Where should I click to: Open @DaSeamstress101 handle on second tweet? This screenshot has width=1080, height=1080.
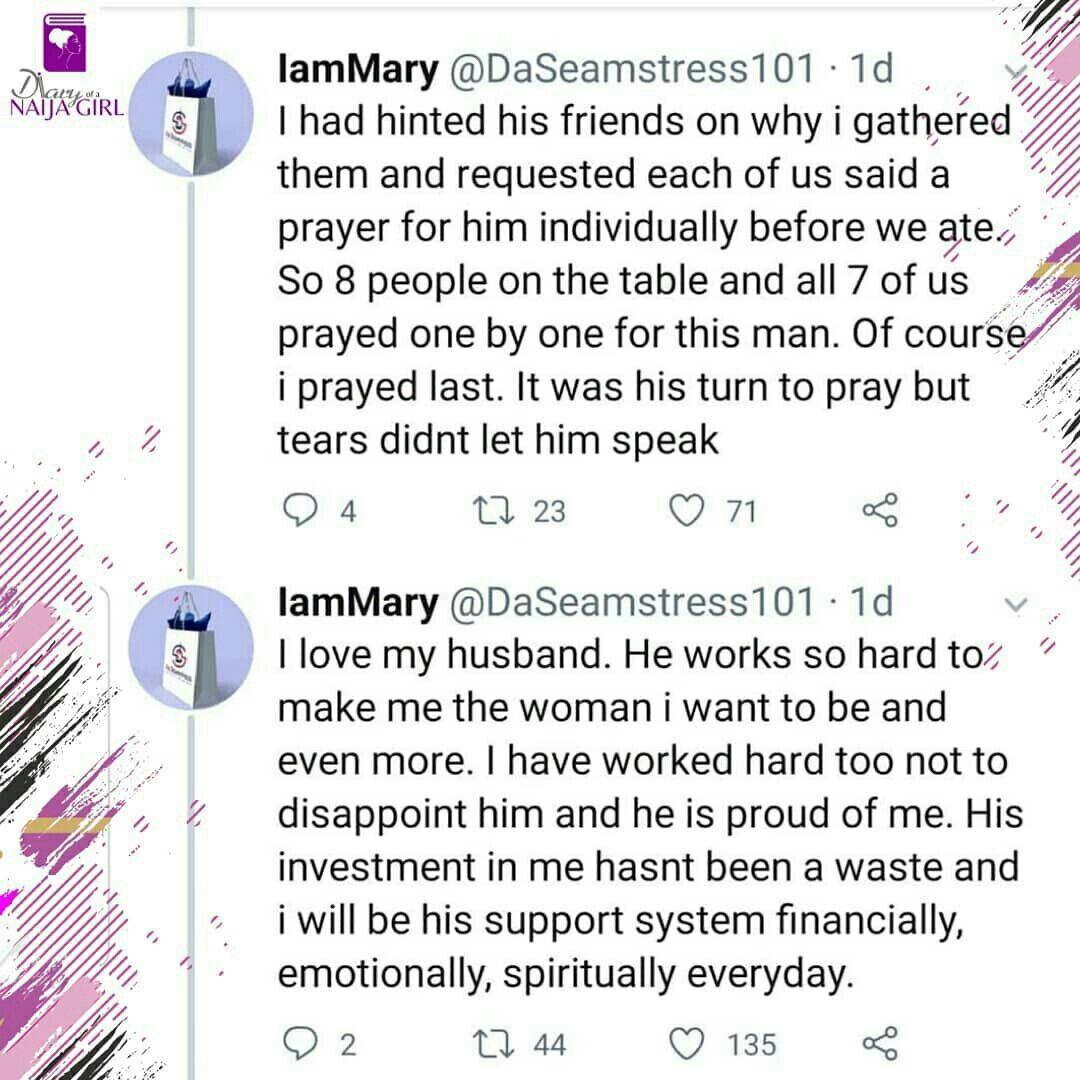pyautogui.click(x=632, y=602)
